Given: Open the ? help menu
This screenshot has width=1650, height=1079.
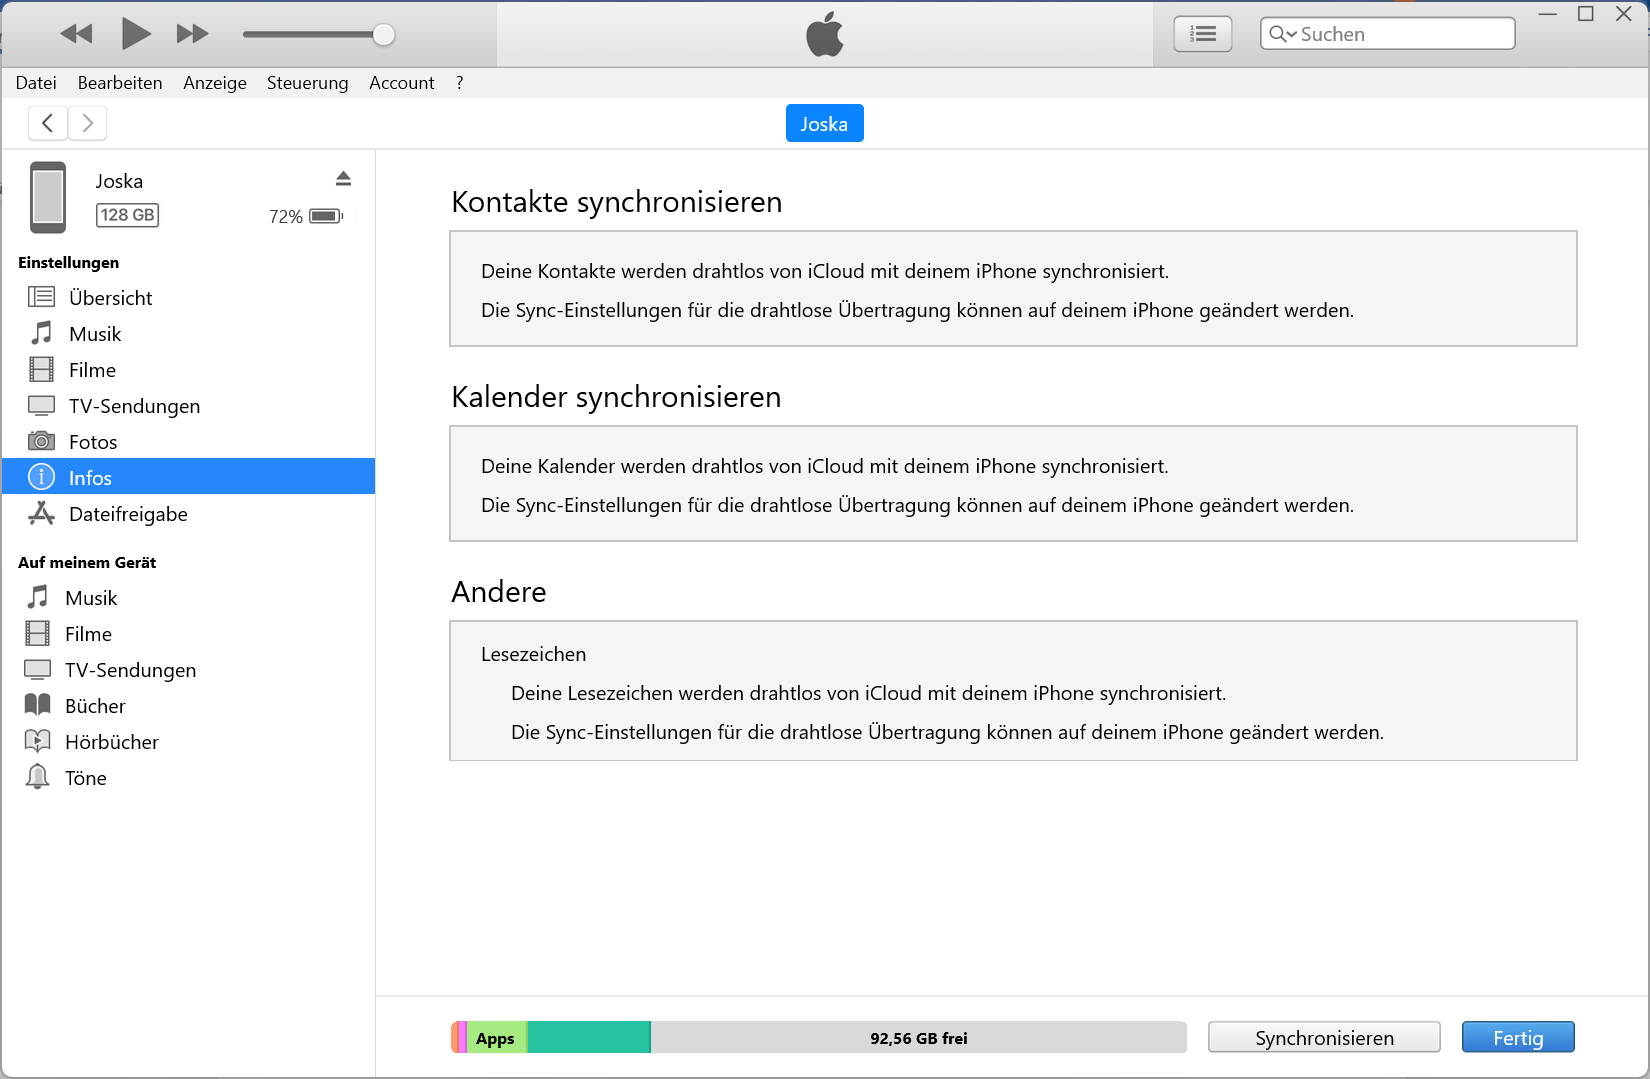Looking at the screenshot, I should point(459,83).
